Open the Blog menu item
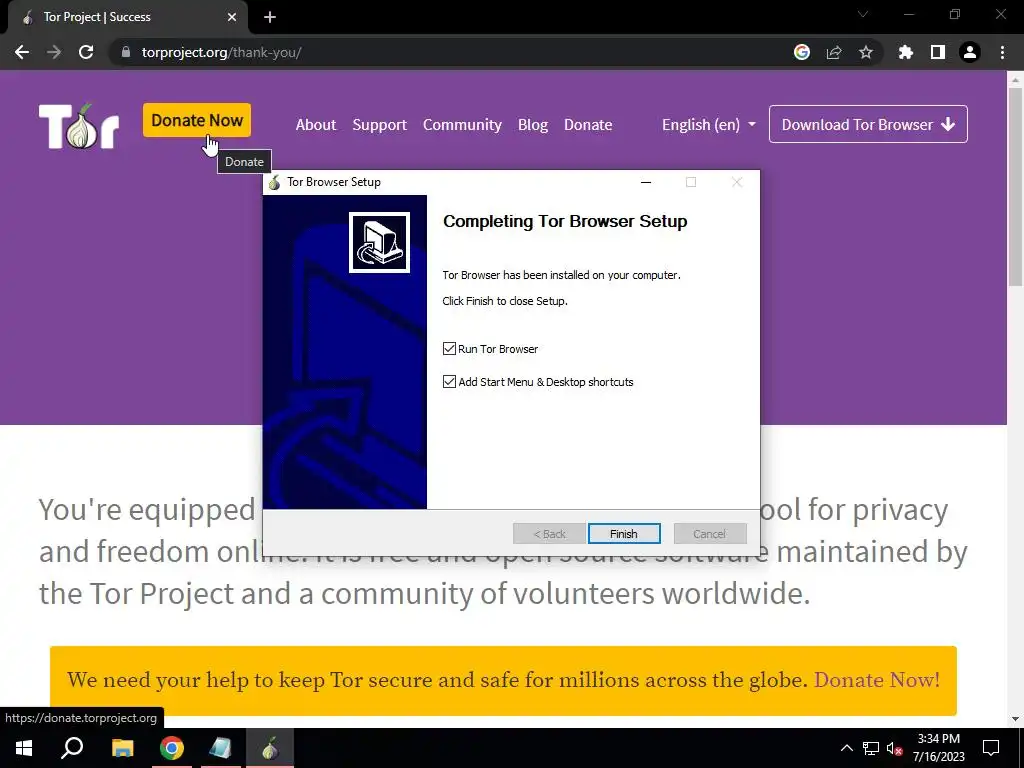Screen dimensions: 1024x768 (x=533, y=125)
